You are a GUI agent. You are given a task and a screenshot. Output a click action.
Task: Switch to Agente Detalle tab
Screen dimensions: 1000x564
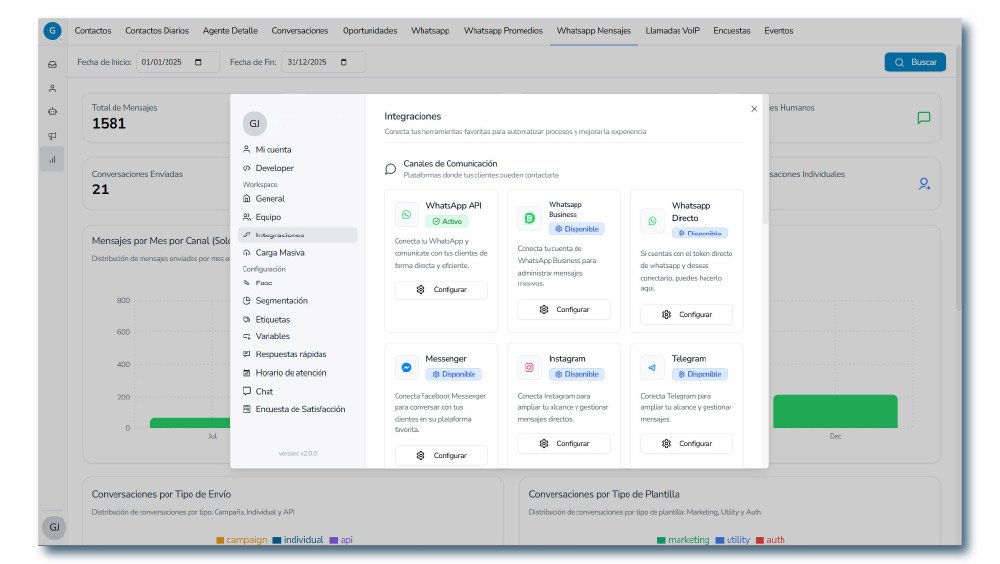pos(230,31)
